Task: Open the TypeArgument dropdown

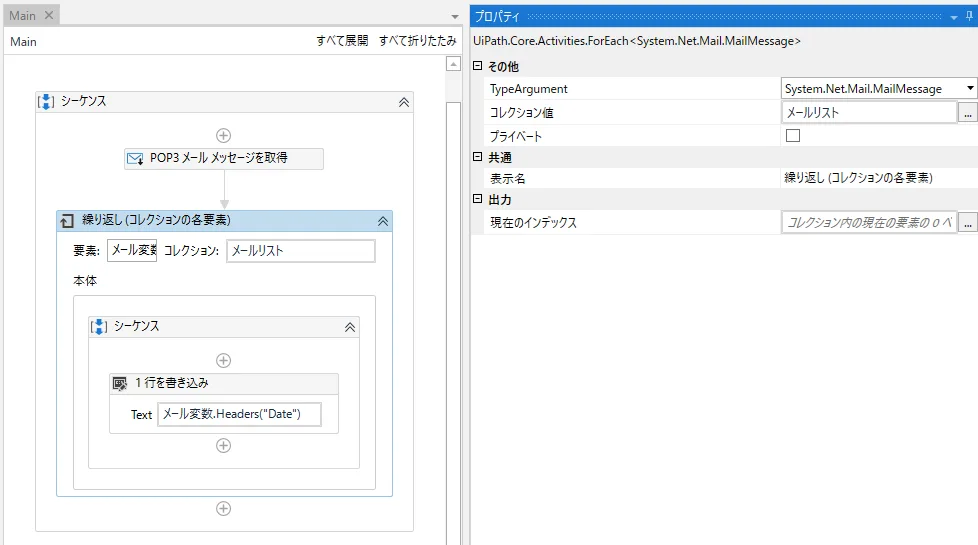Action: pos(970,89)
